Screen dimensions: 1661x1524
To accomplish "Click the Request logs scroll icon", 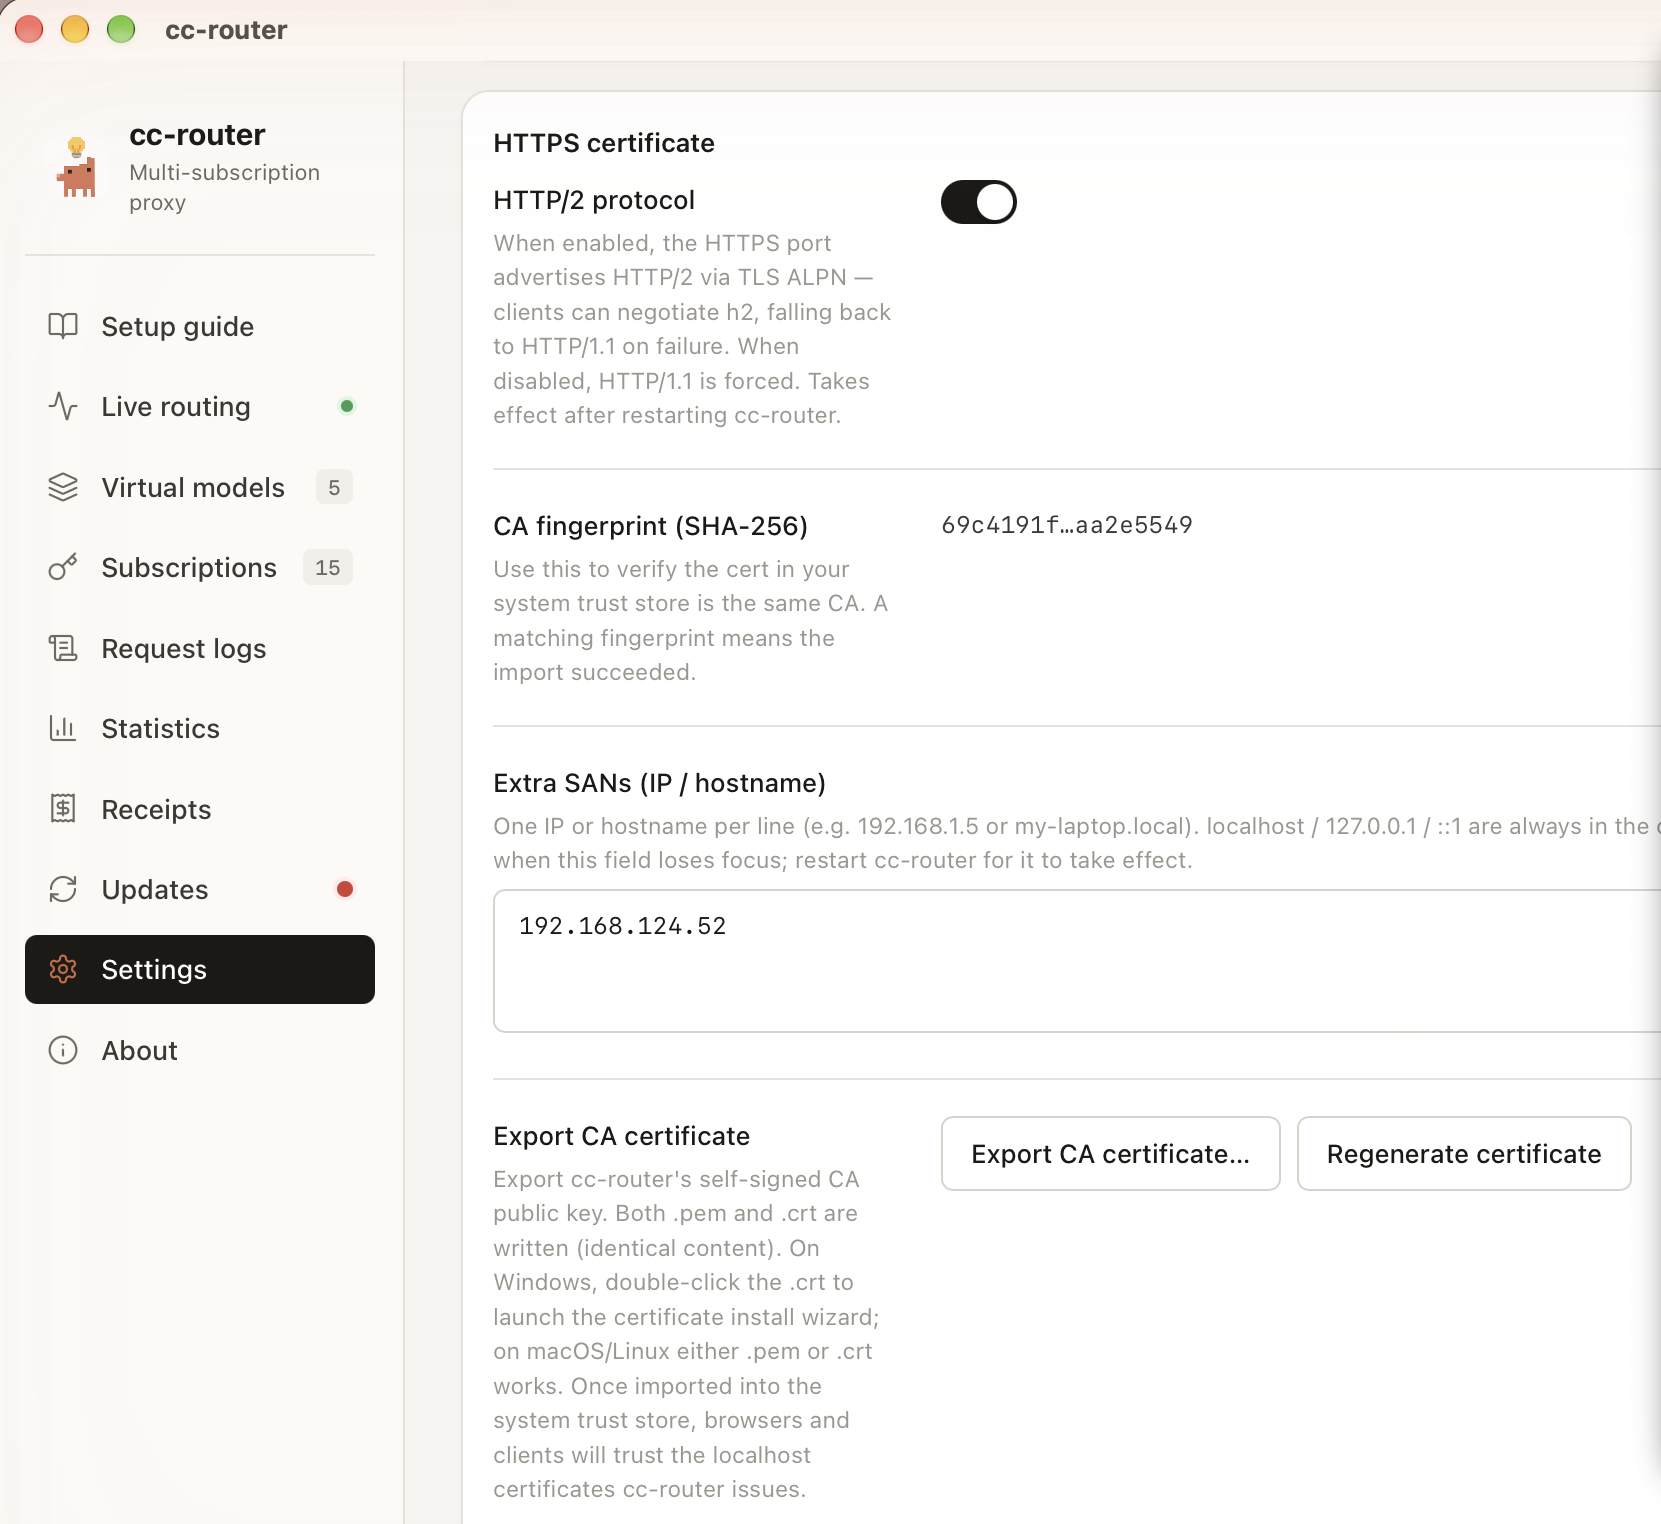I will click(x=63, y=648).
